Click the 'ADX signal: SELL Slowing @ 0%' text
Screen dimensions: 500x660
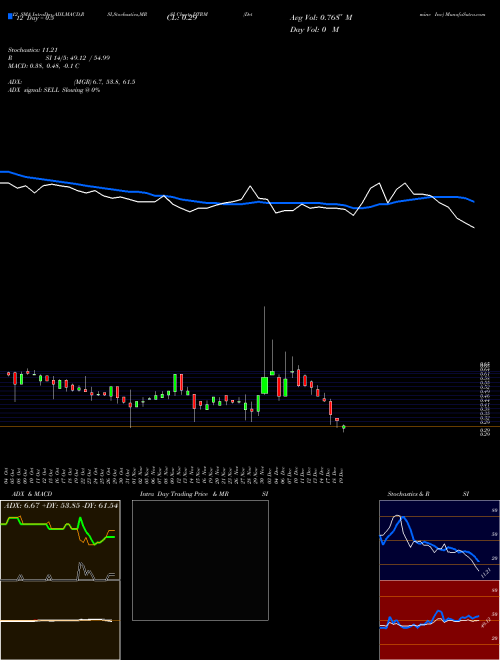point(54,90)
